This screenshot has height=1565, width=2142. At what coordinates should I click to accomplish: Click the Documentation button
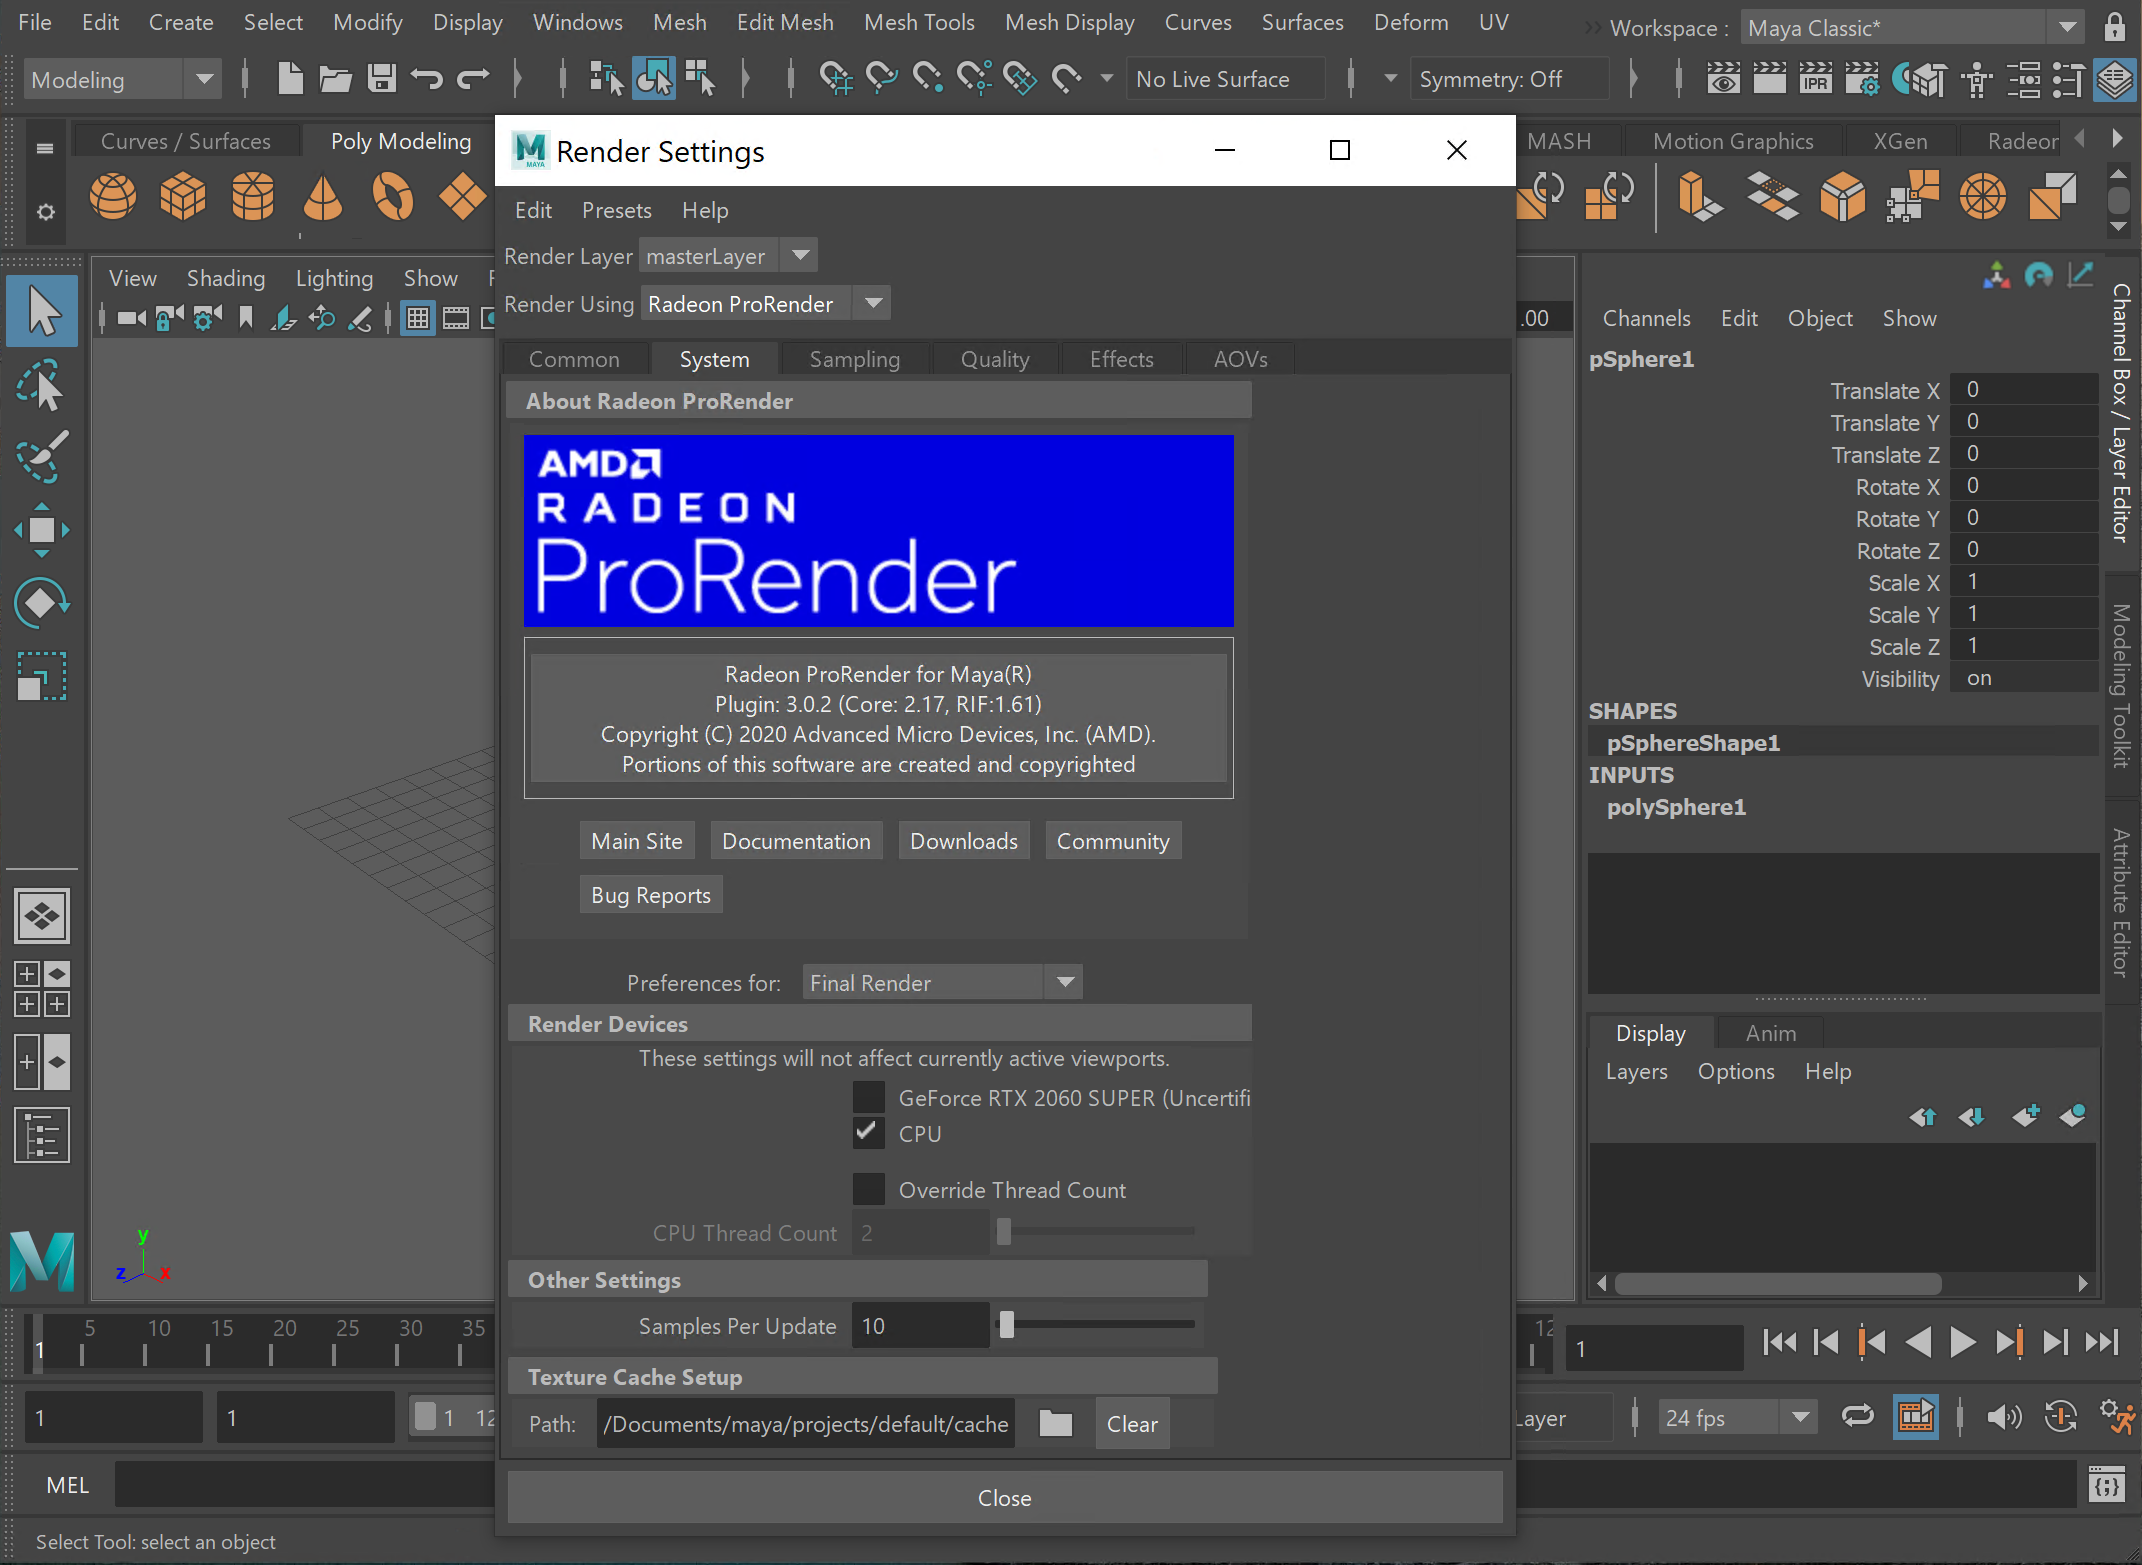click(x=796, y=841)
